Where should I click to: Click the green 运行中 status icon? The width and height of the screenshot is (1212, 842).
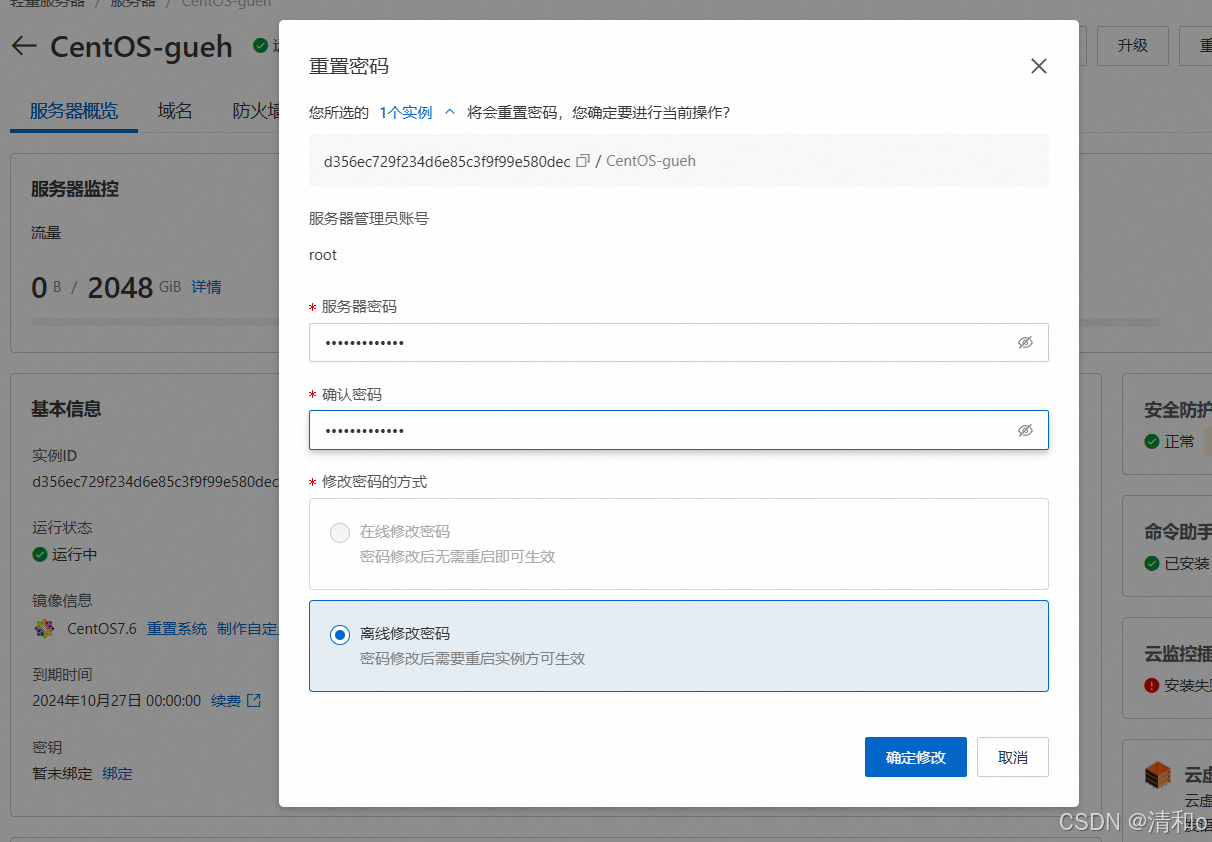coord(40,554)
